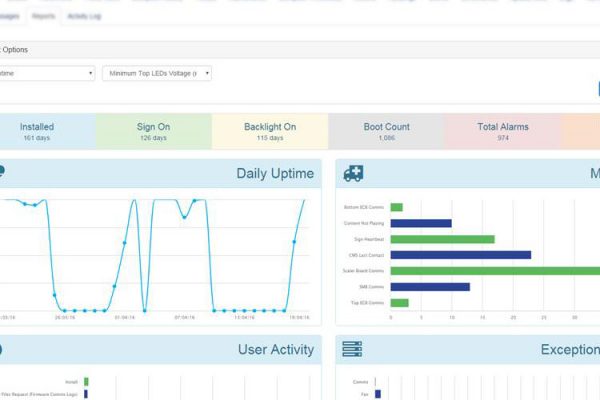Click the round icon in Daily Uptime header
600x400 pixels.
2,173
